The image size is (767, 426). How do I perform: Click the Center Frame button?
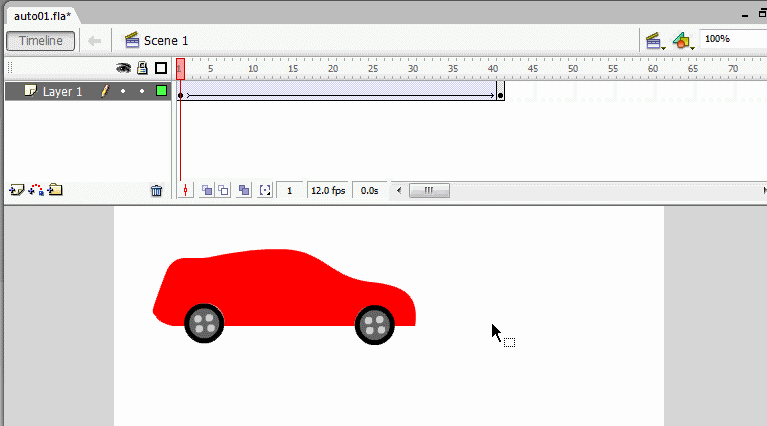click(x=185, y=190)
